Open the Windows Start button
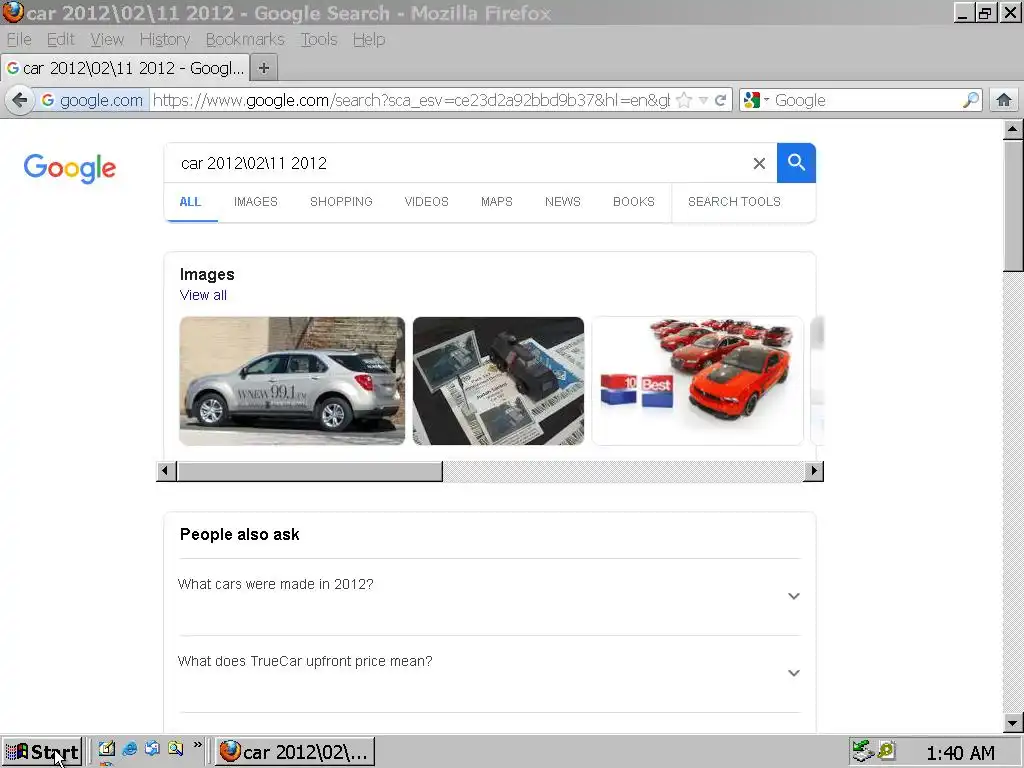 point(42,752)
